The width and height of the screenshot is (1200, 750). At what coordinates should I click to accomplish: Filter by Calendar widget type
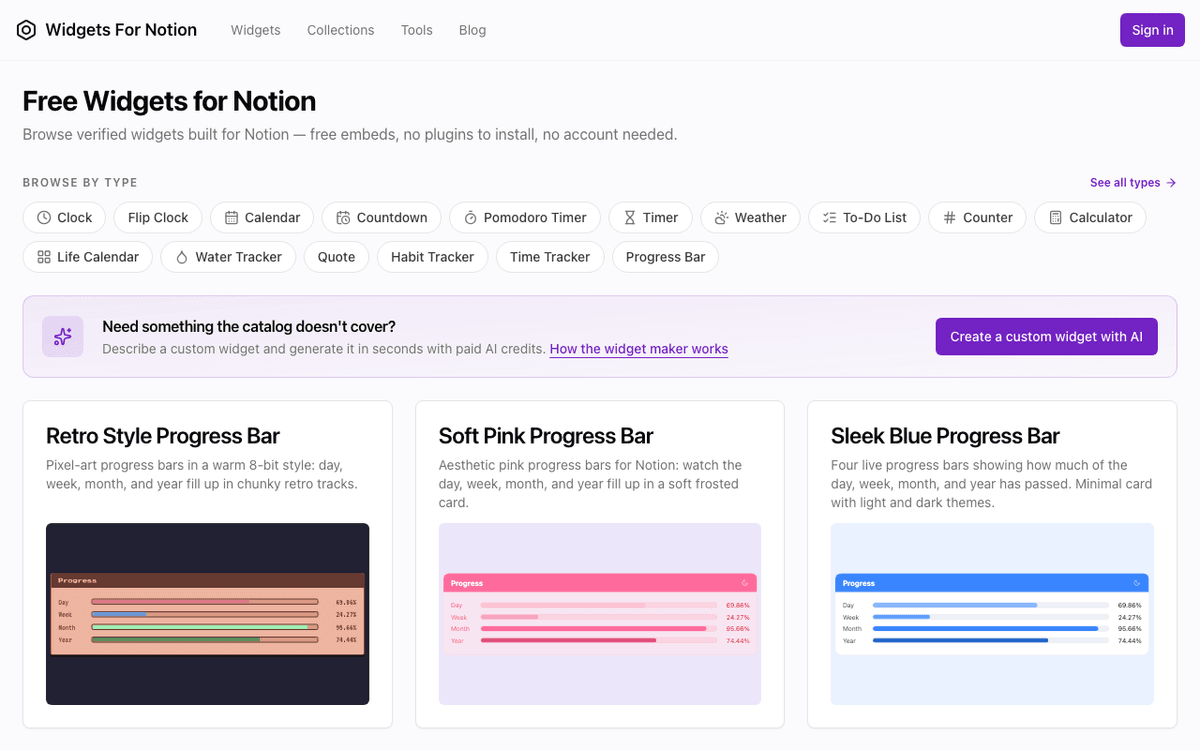point(262,218)
